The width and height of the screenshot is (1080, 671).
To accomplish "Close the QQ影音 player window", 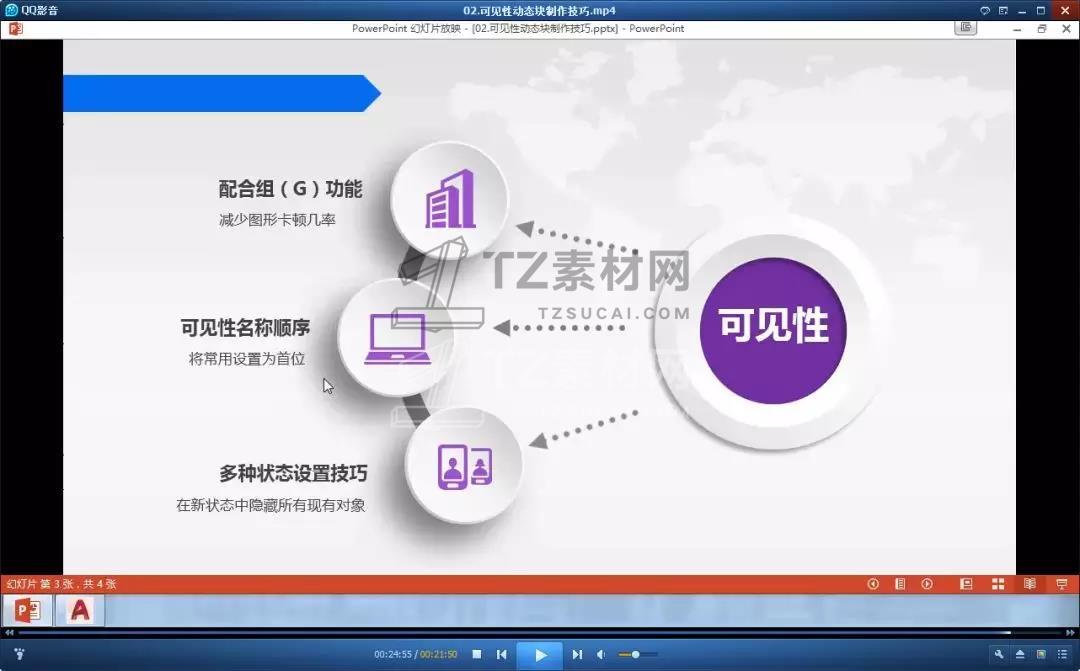I will click(1065, 10).
